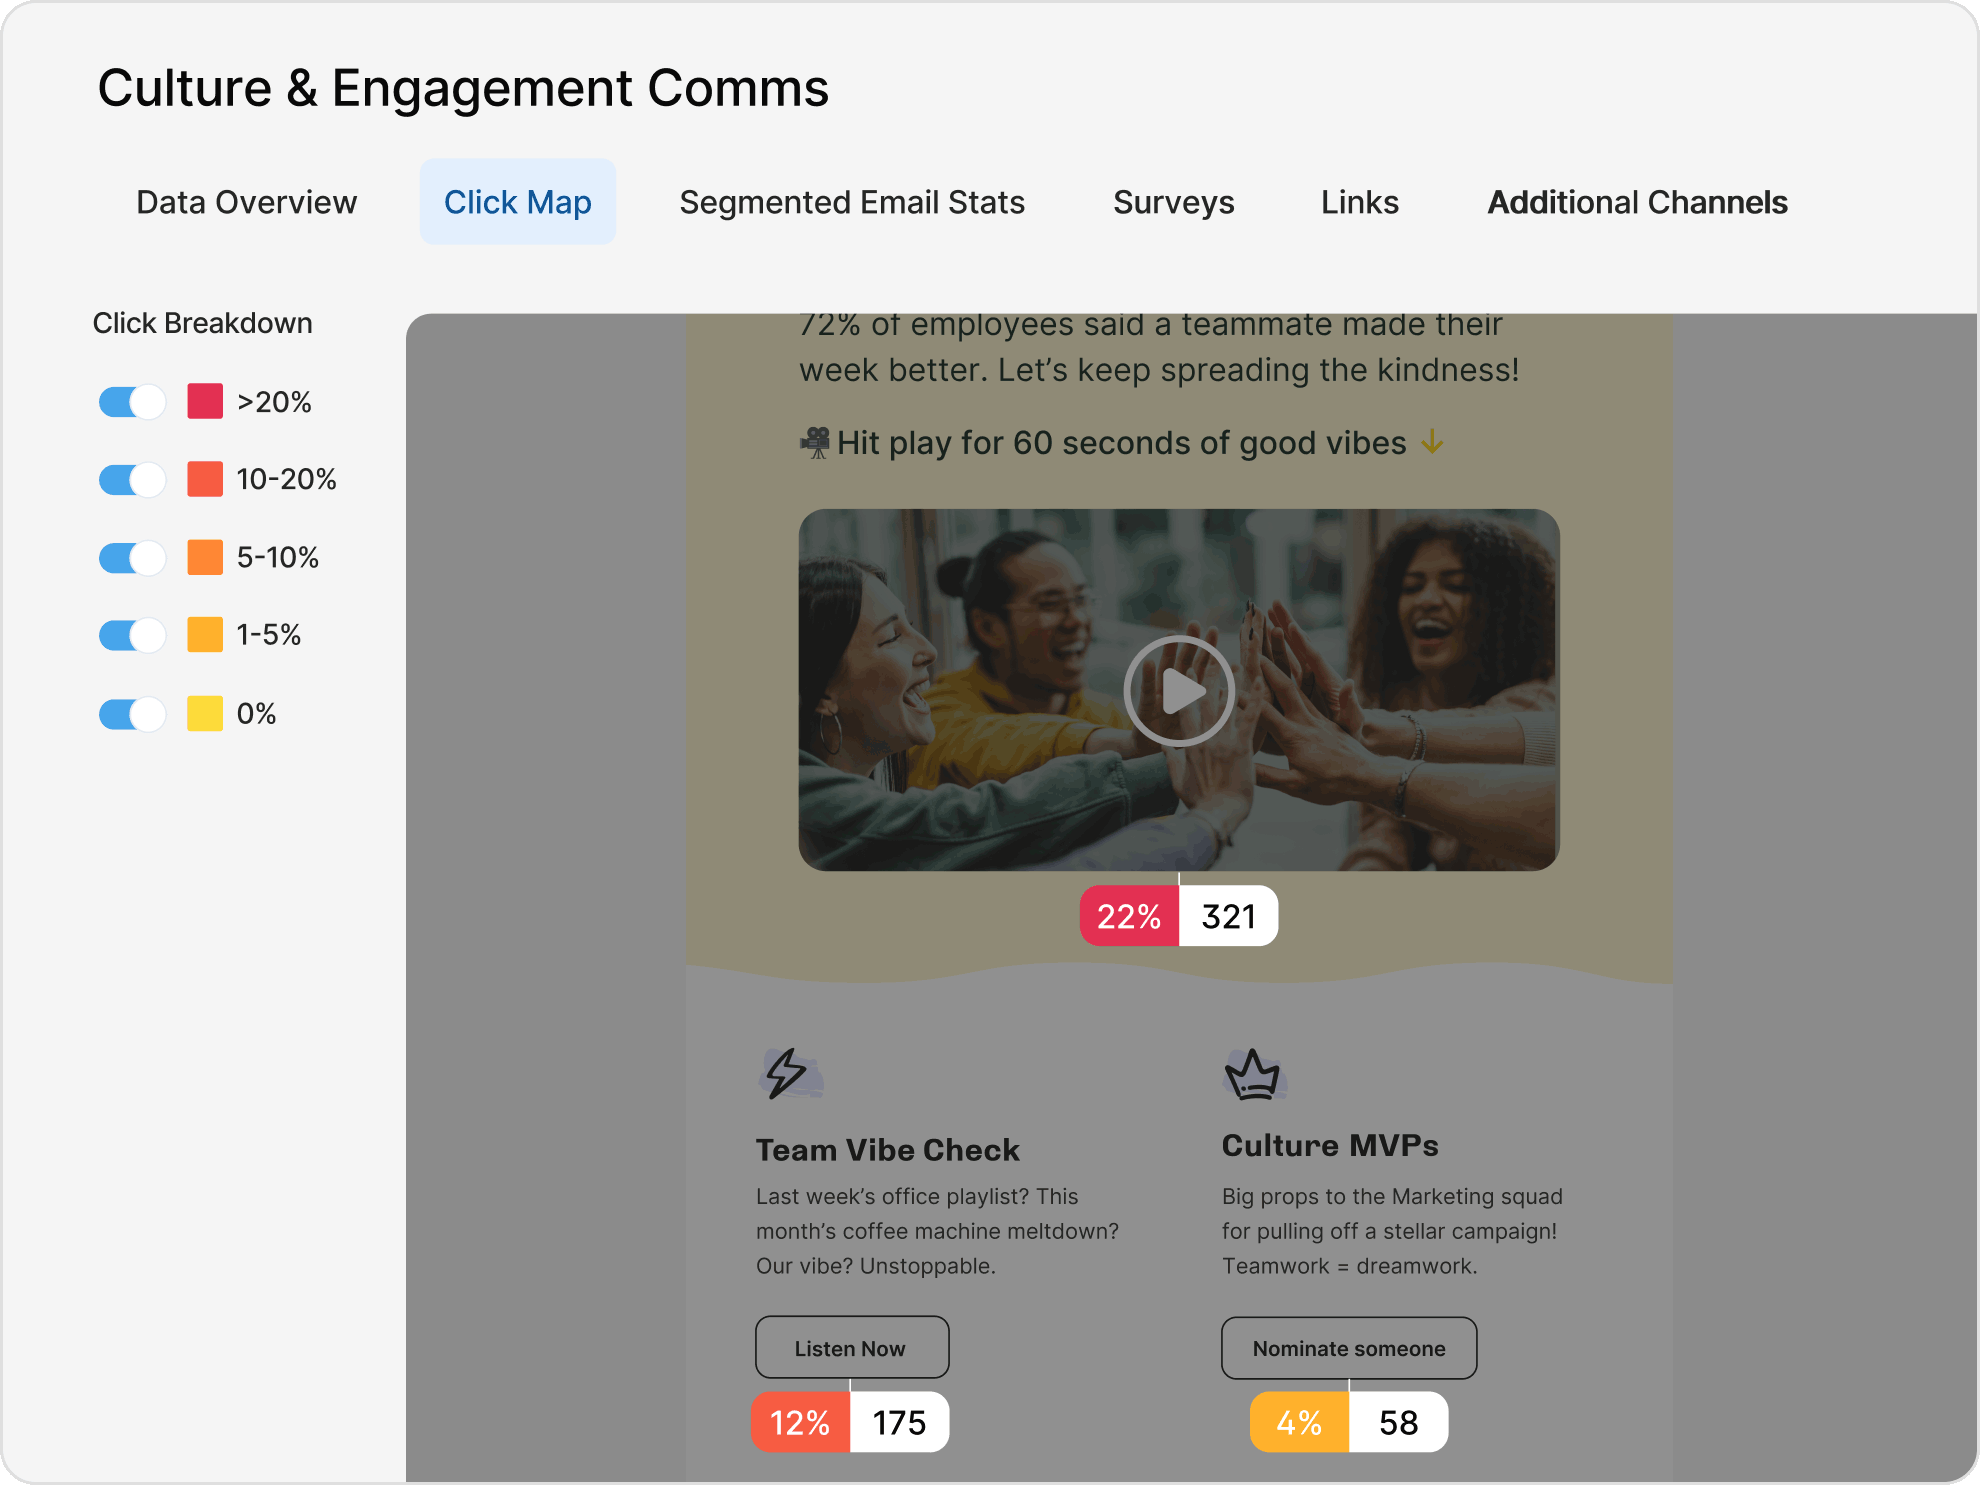Screen dimensions: 1980x1485
Task: Open the Additional Channels tab
Action: click(x=1637, y=201)
